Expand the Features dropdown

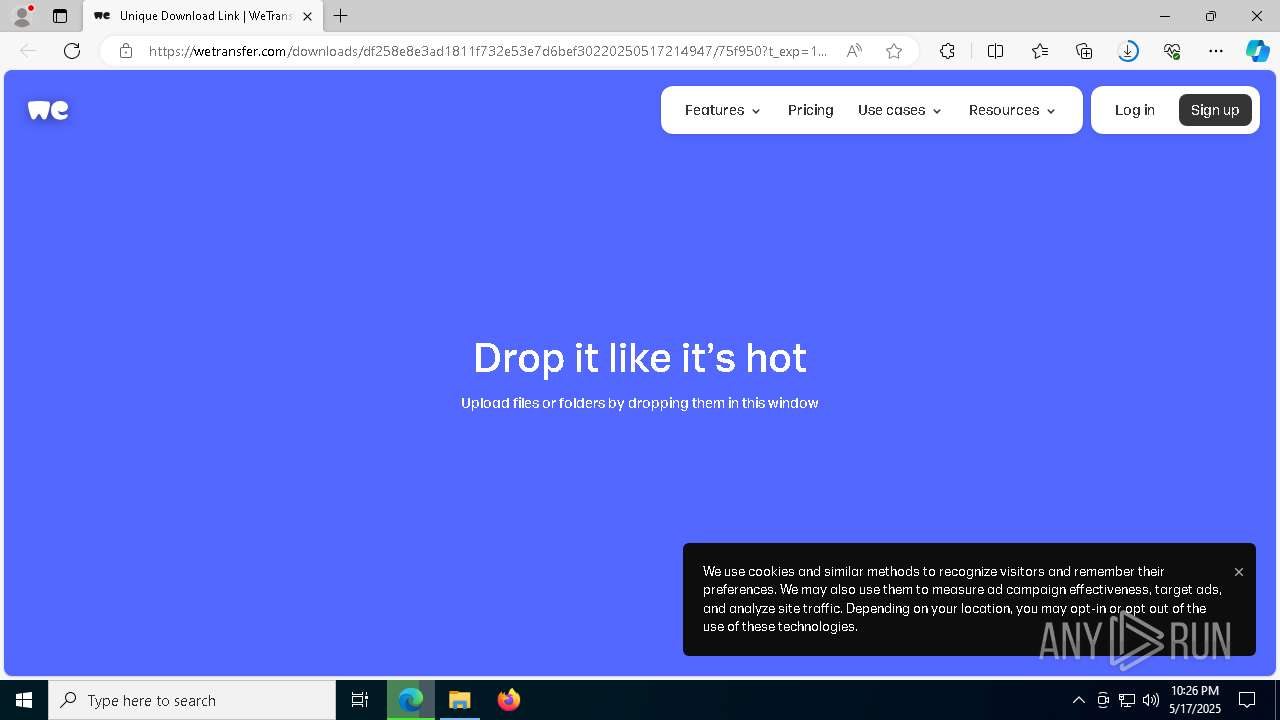723,110
